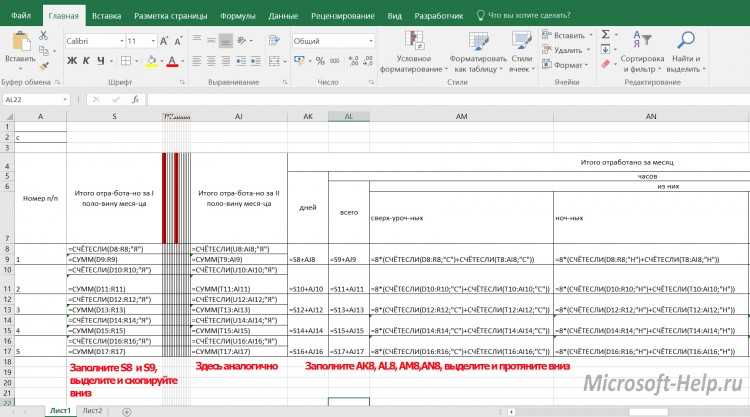
Task: Align text to middle vertically
Action: tap(211, 40)
